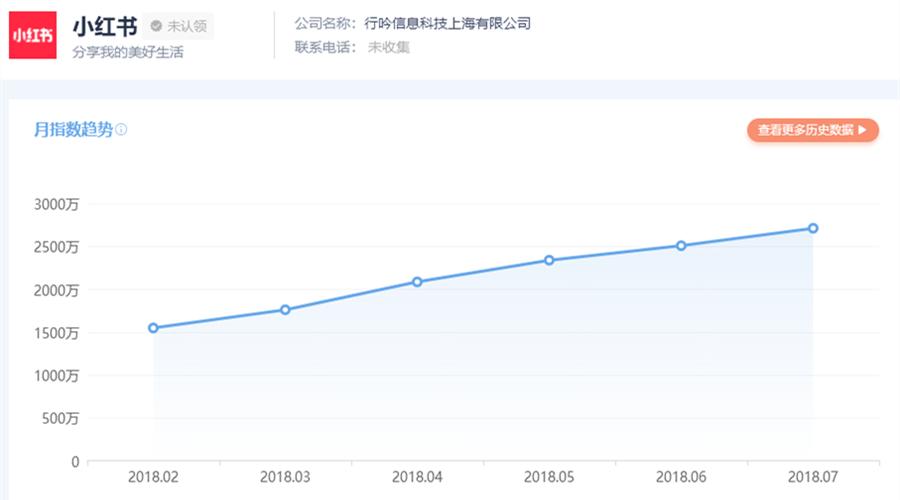900x500 pixels.
Task: Click the 2018.03 x-axis label
Action: coord(285,477)
